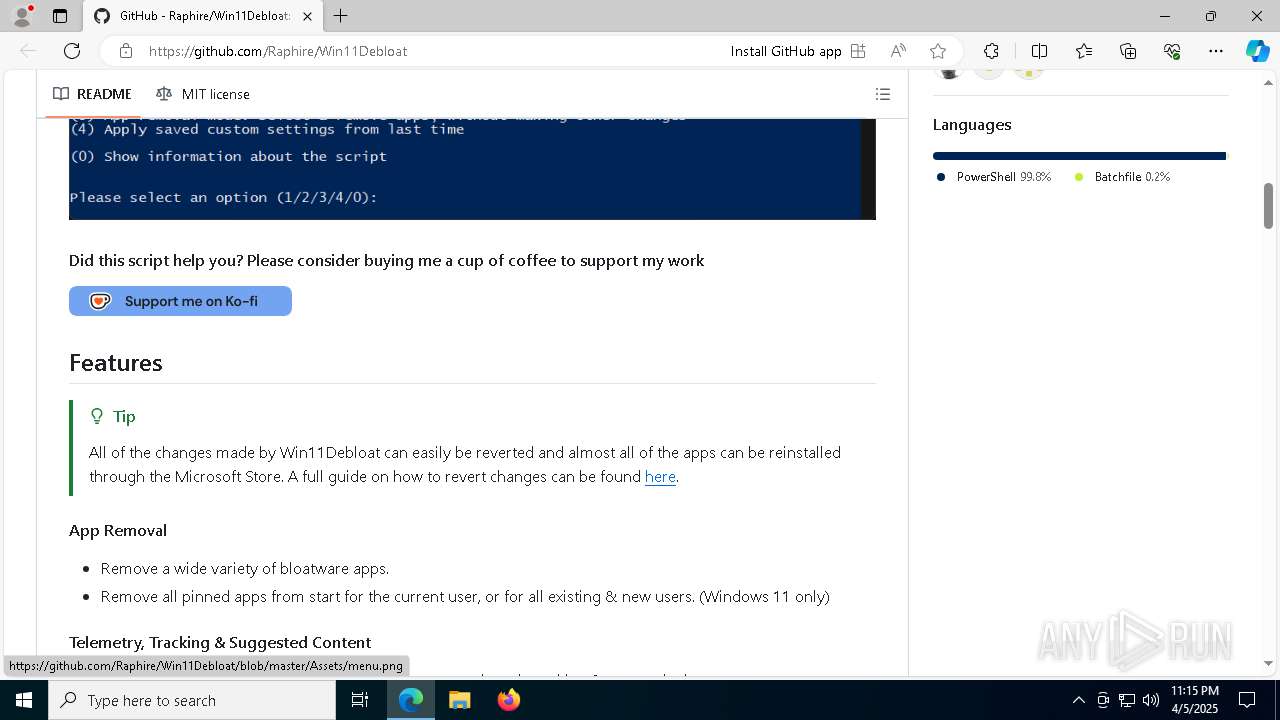Open the Extensions puzzle icon
This screenshot has width=1280, height=720.
991,51
